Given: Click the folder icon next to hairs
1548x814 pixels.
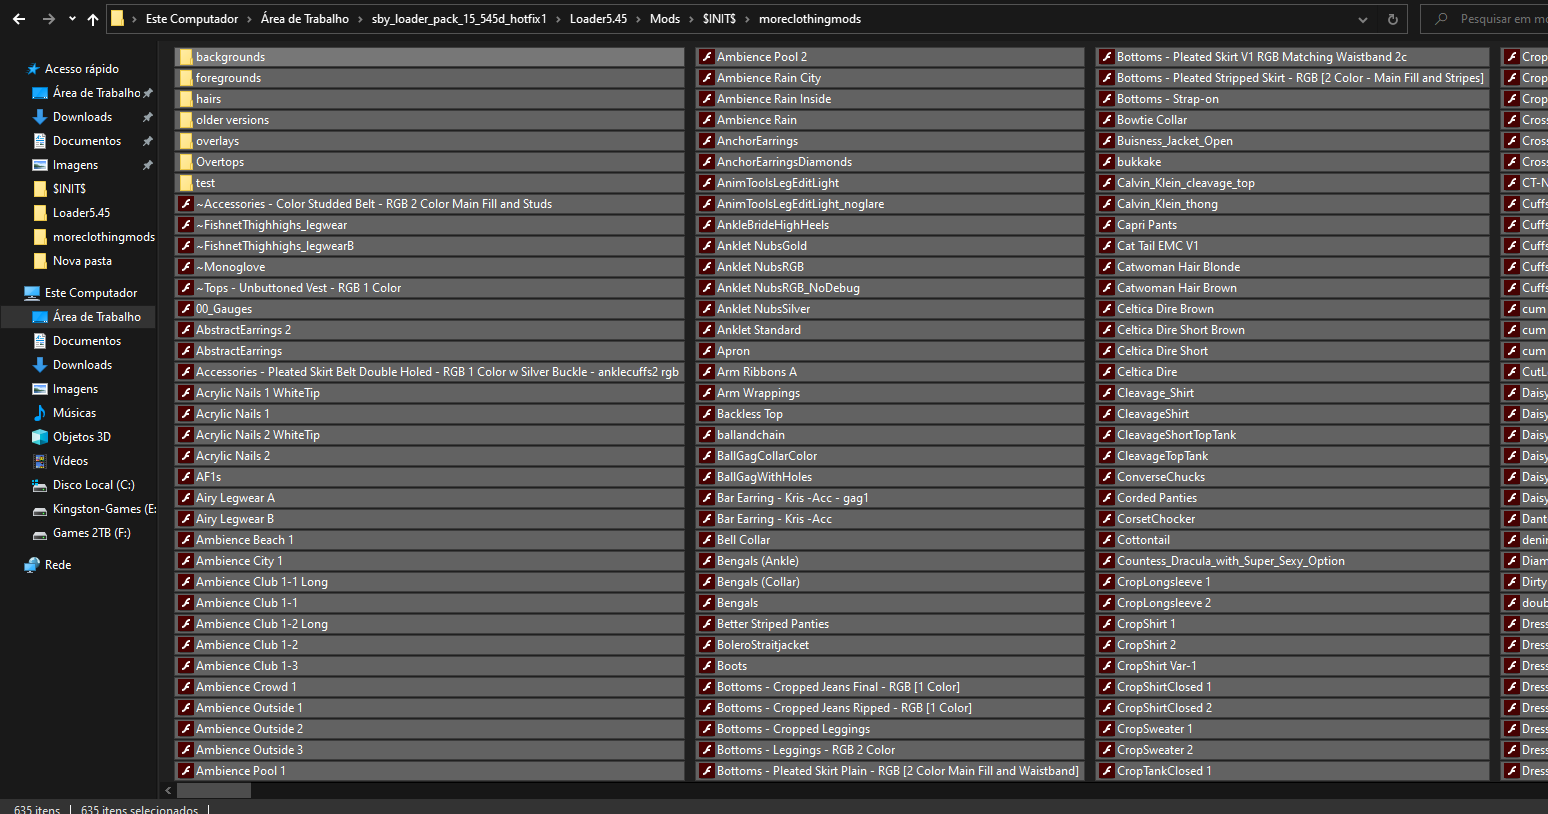Looking at the screenshot, I should tap(186, 99).
